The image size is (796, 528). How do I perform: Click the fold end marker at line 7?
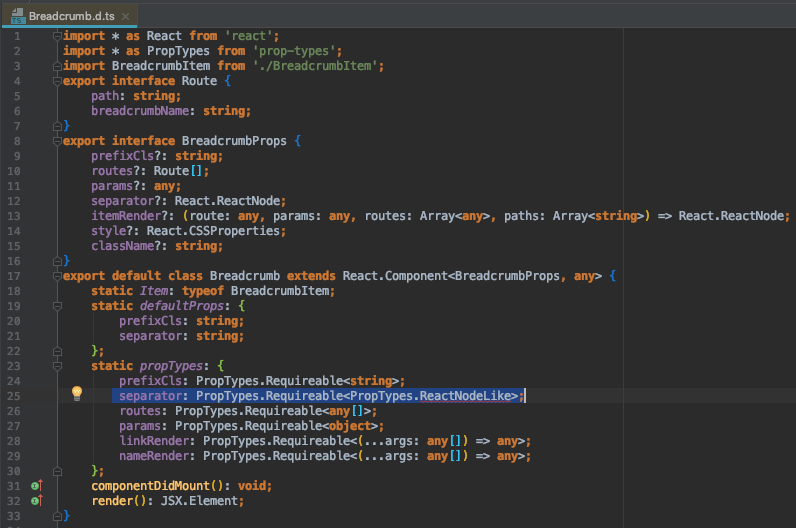click(57, 126)
